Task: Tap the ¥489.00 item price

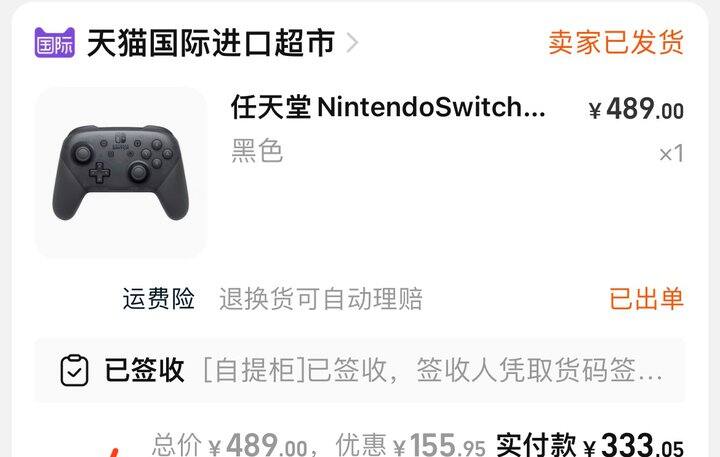Action: point(636,110)
